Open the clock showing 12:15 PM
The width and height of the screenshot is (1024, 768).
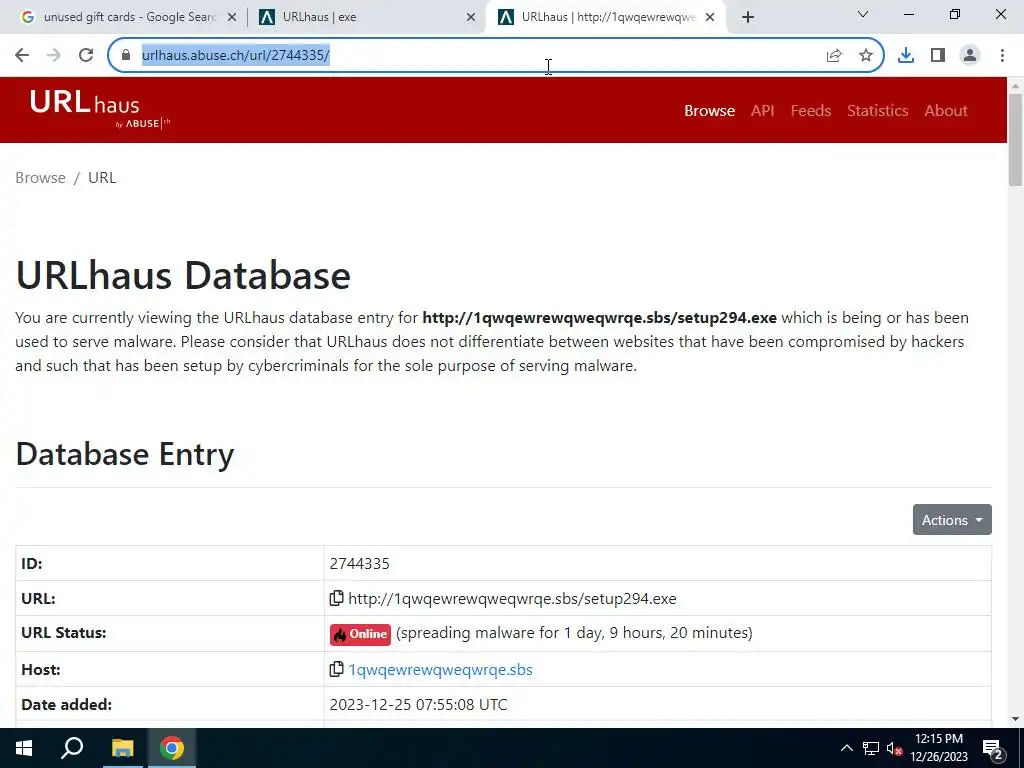(x=939, y=748)
